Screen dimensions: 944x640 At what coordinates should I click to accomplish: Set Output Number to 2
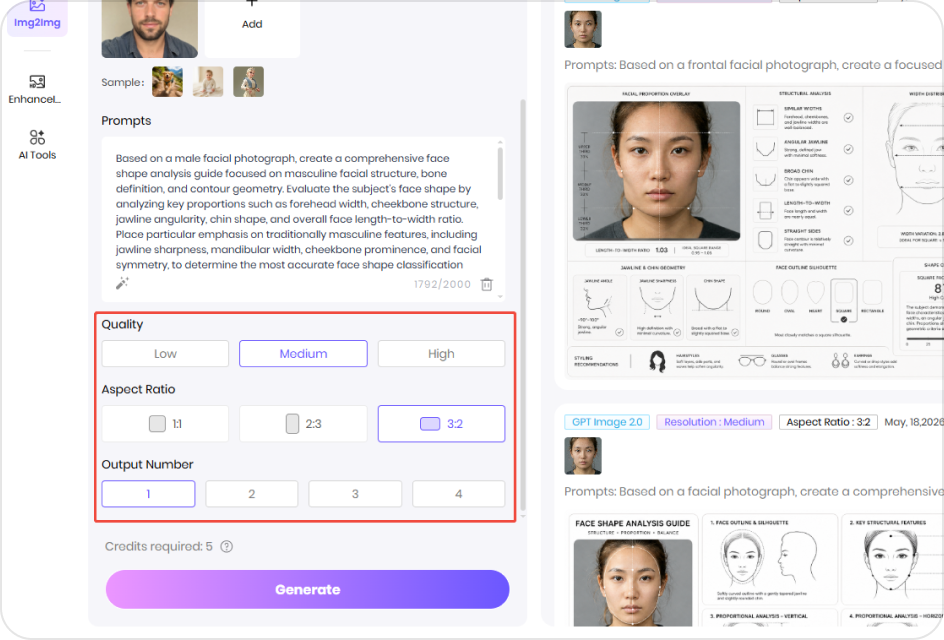click(x=252, y=494)
